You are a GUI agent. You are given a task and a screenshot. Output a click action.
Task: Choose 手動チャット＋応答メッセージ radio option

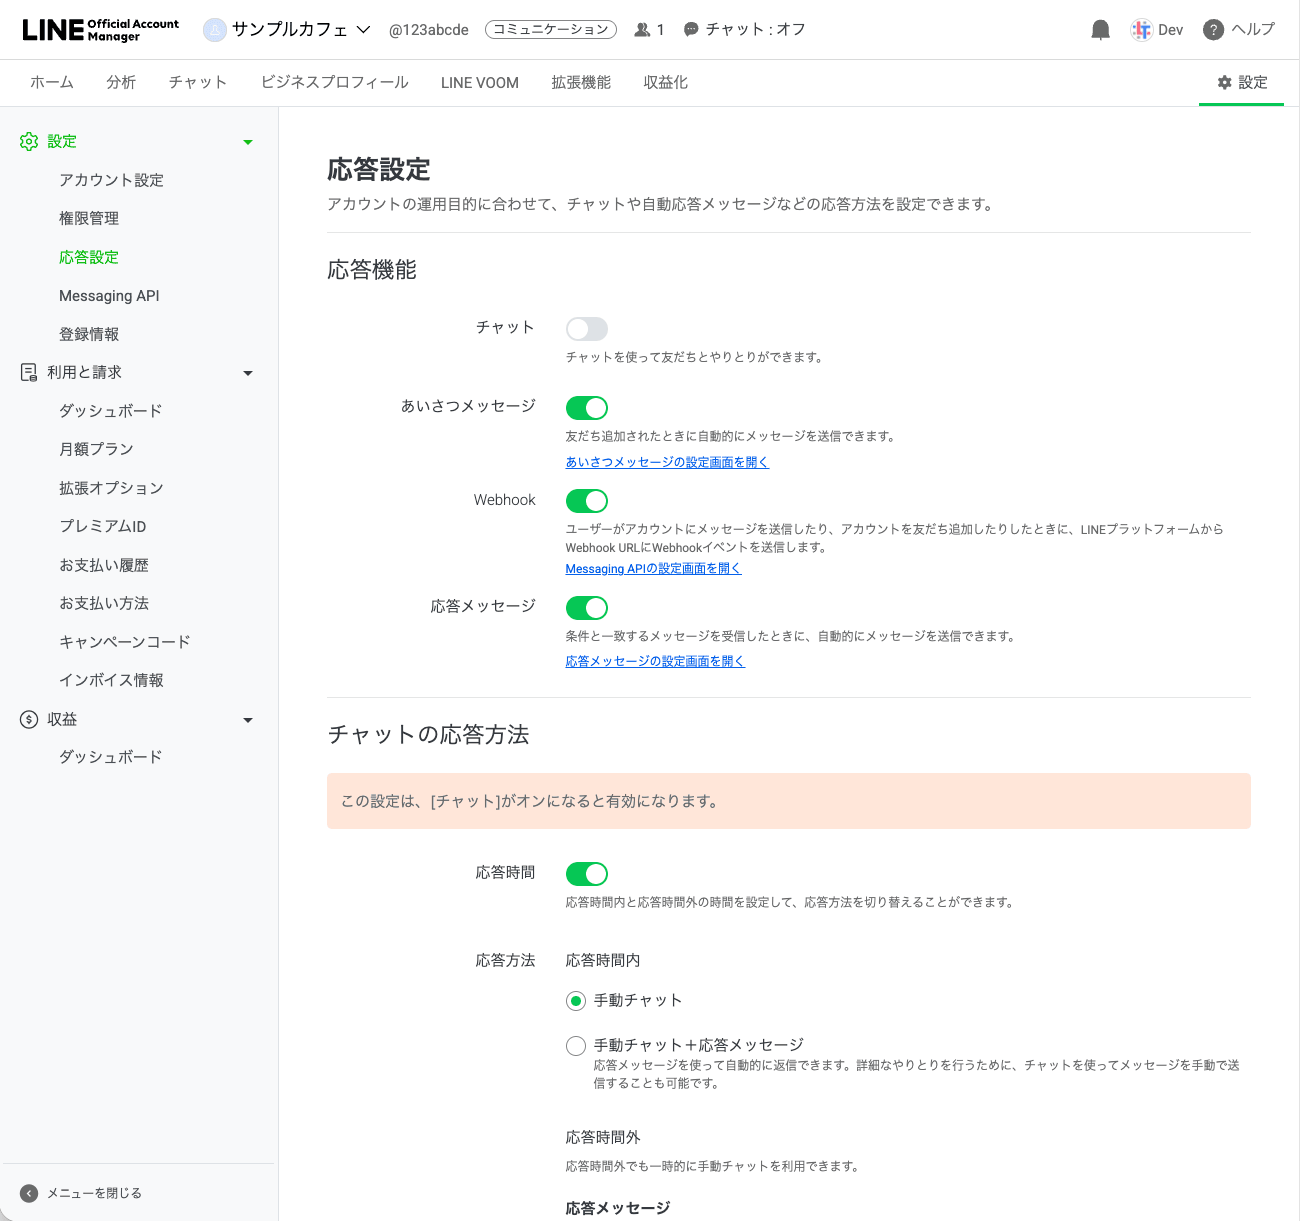[576, 1046]
